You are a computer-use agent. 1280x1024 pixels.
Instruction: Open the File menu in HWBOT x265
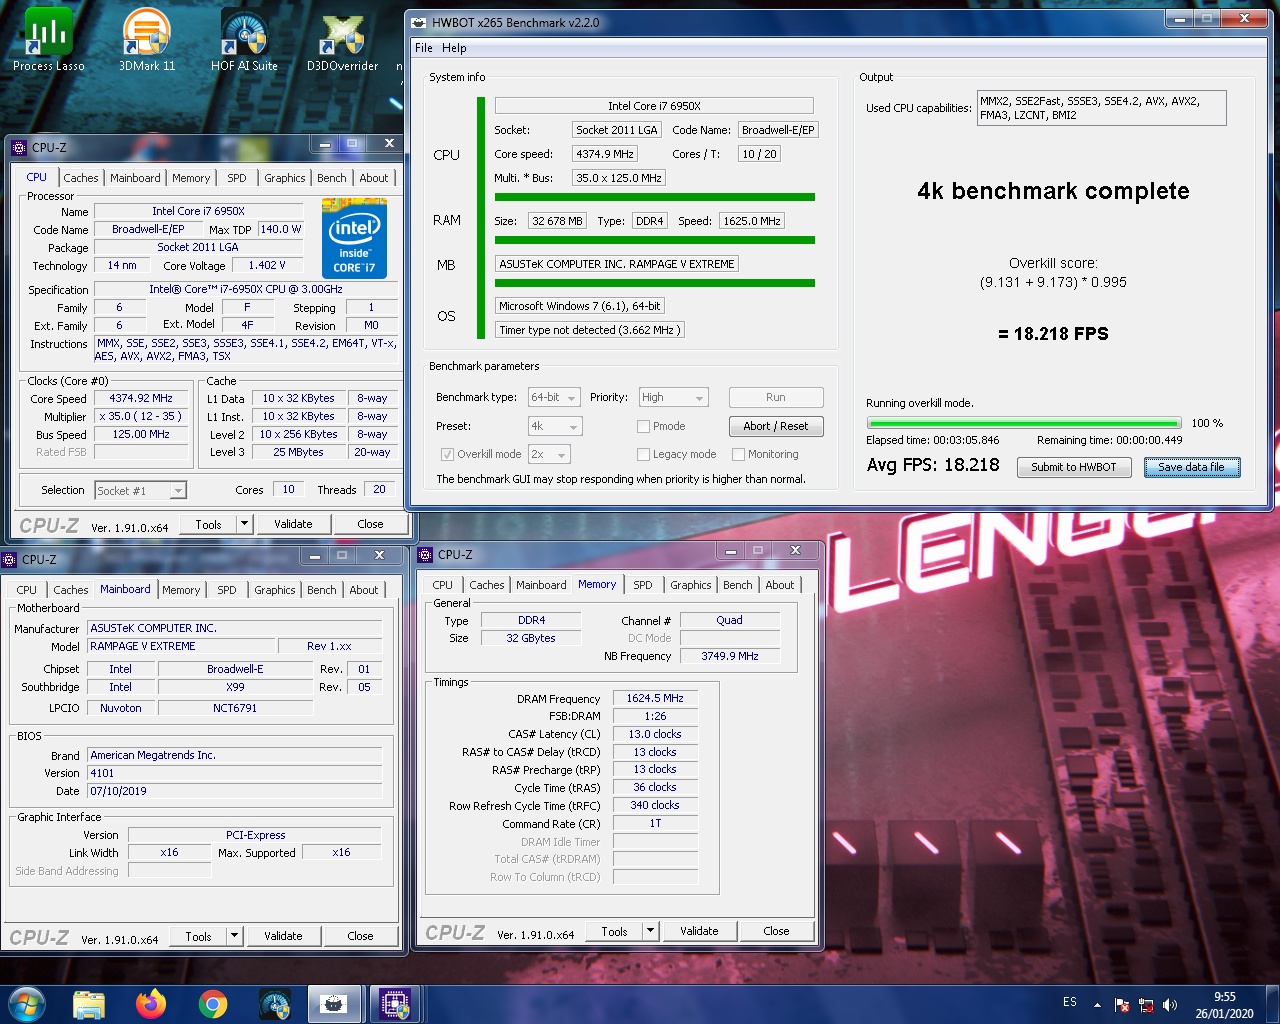[x=424, y=48]
